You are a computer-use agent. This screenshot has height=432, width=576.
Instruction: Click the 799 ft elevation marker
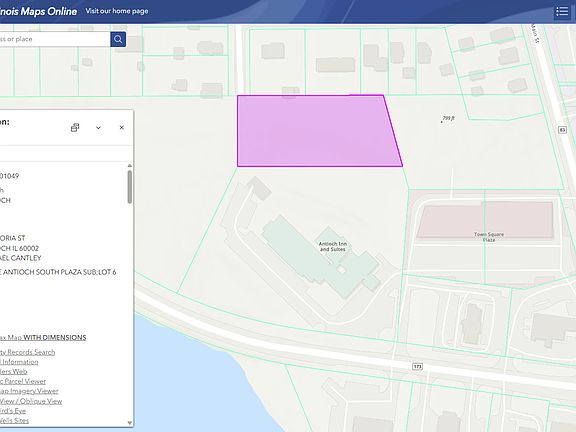click(448, 119)
